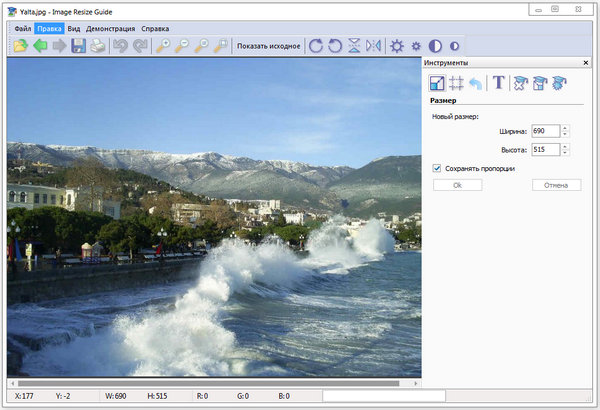Image resolution: width=600 pixels, height=410 pixels.
Task: Close the Инструменты panel
Action: [x=585, y=63]
